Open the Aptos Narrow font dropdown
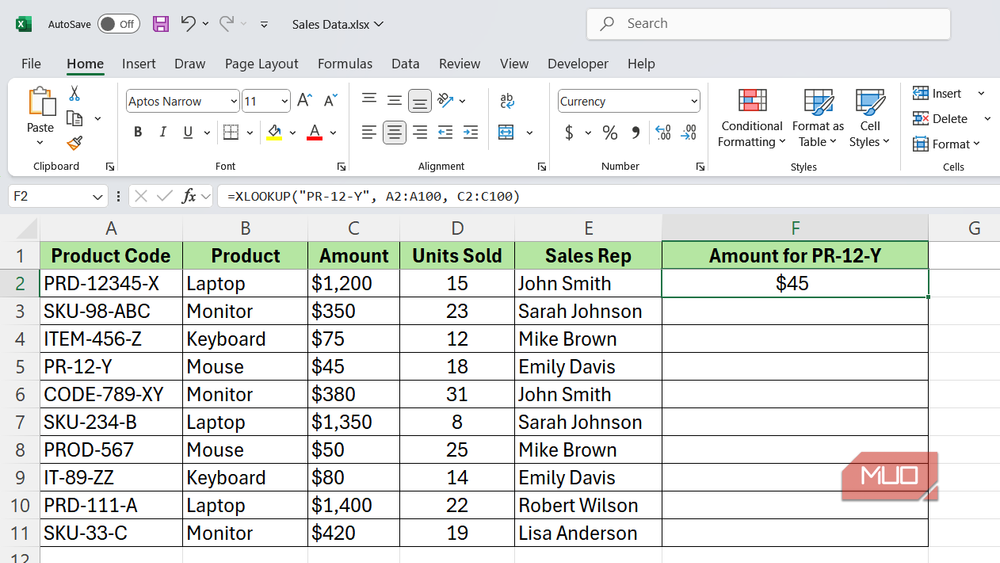Image resolution: width=1000 pixels, height=563 pixels. [x=233, y=101]
